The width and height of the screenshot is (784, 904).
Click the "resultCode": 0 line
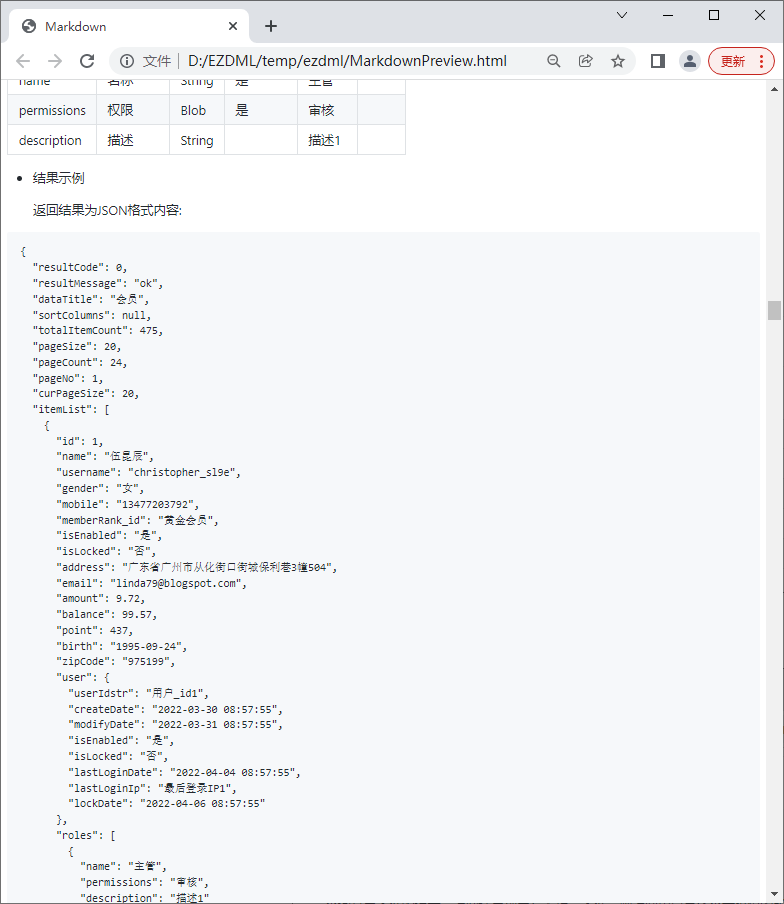80,268
